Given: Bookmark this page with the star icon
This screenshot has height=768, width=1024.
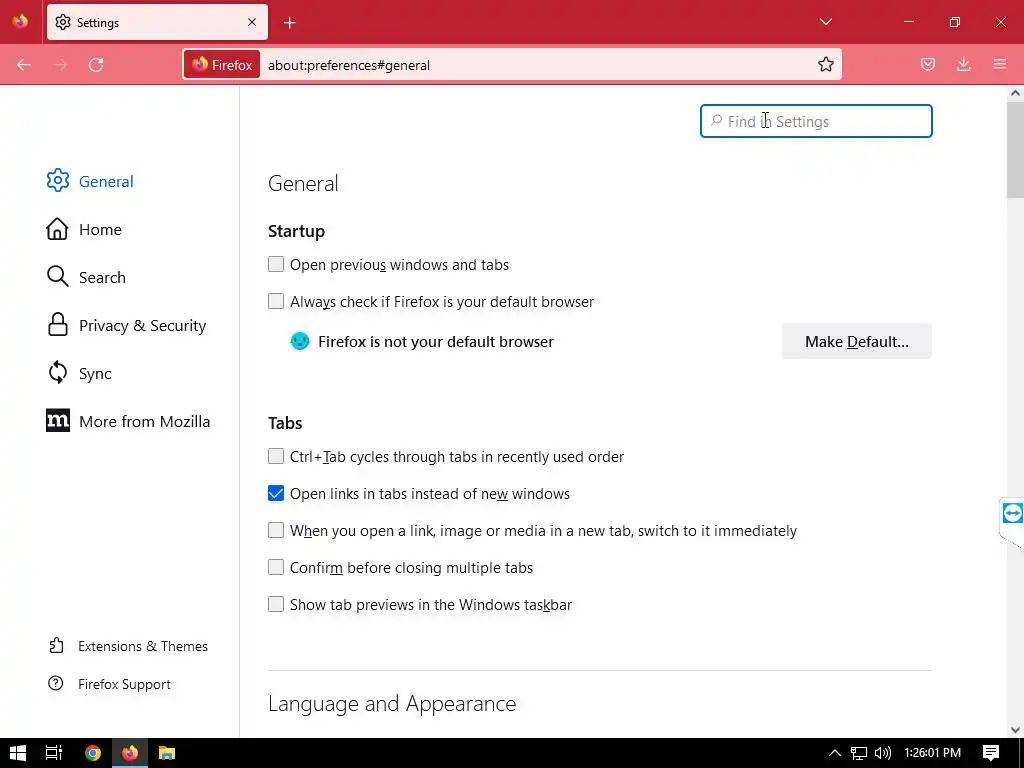Looking at the screenshot, I should (825, 65).
